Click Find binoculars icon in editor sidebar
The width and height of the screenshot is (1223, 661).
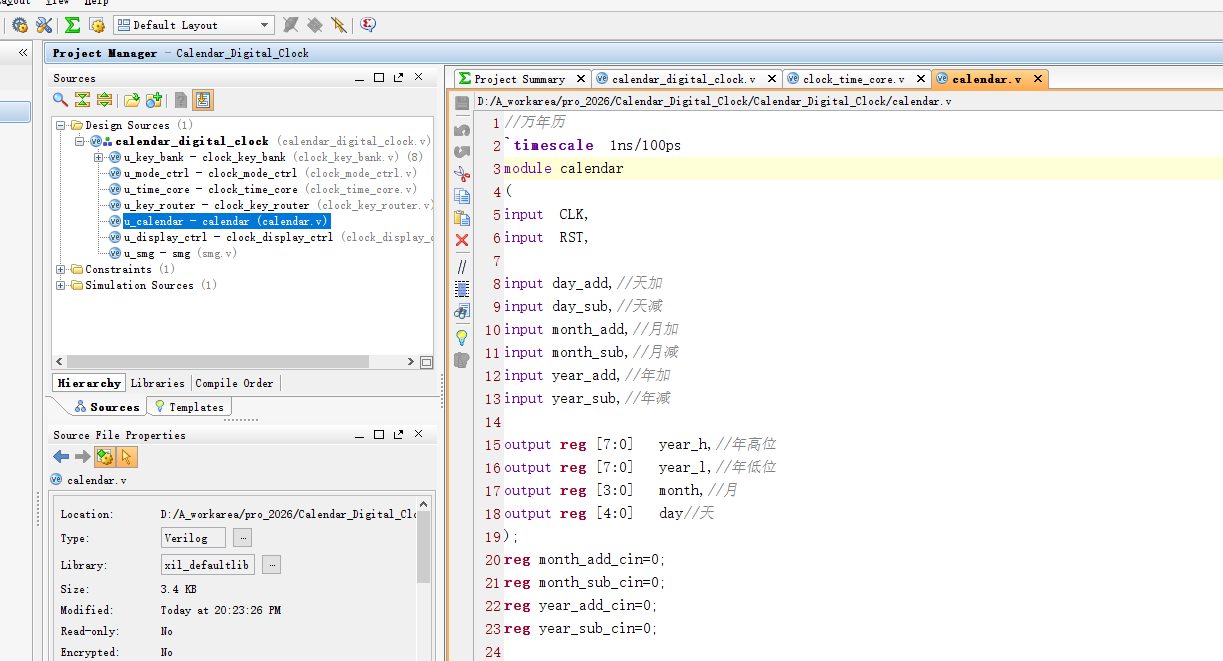pos(462,312)
